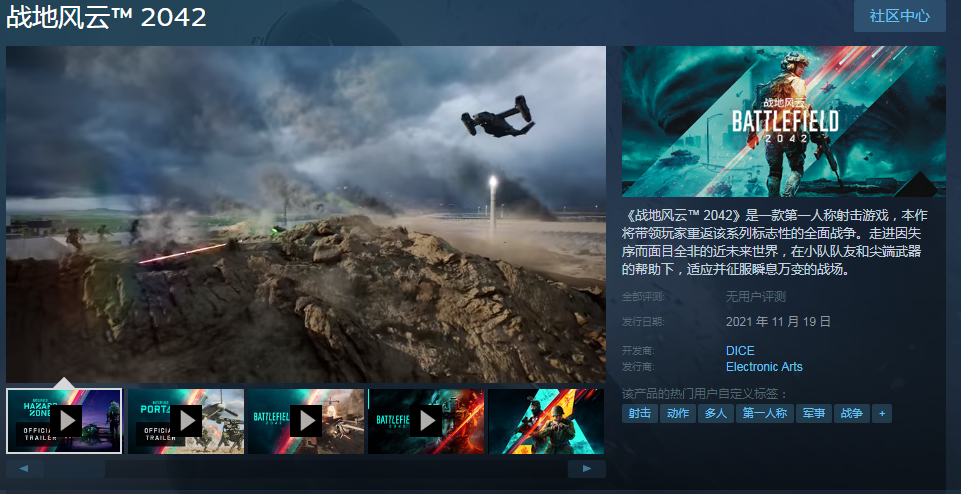Open the Electronic Arts publisher link
This screenshot has height=494, width=961.
click(764, 367)
